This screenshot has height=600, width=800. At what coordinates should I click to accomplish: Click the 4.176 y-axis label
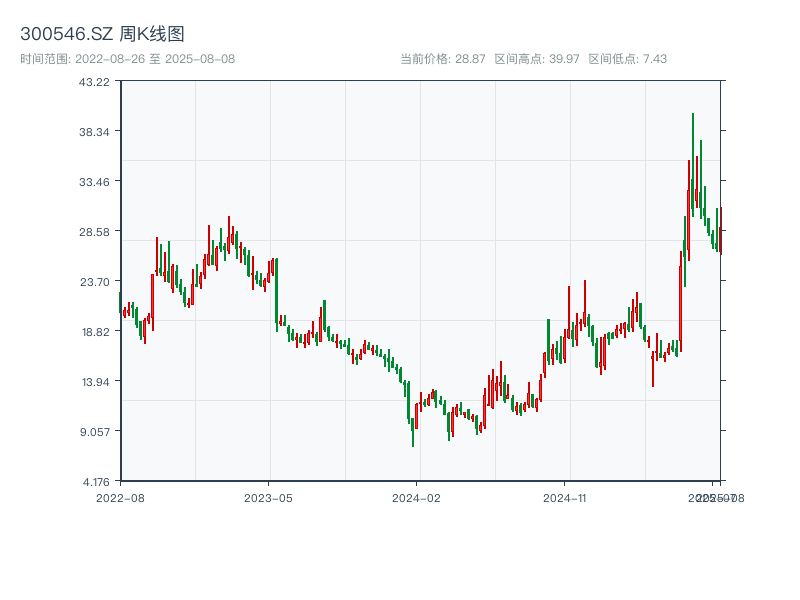(96, 482)
